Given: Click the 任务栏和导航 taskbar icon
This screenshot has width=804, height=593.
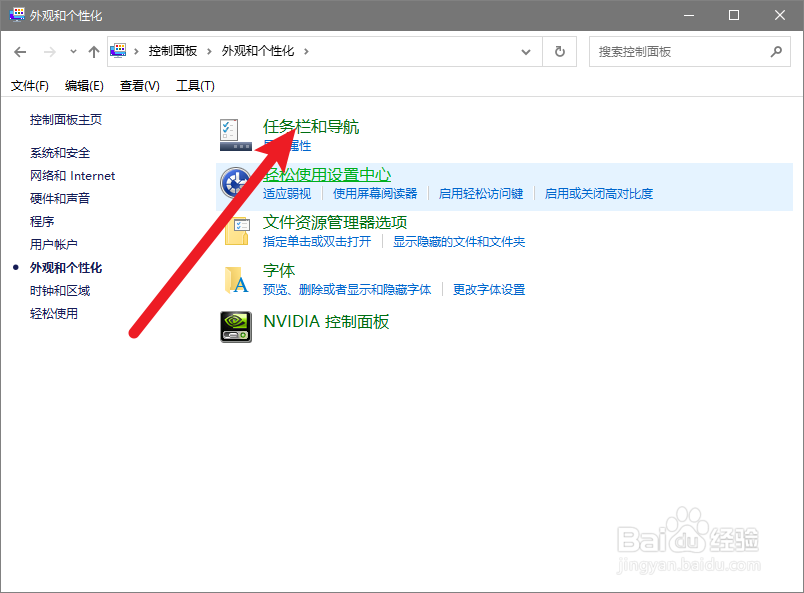Looking at the screenshot, I should pos(235,133).
